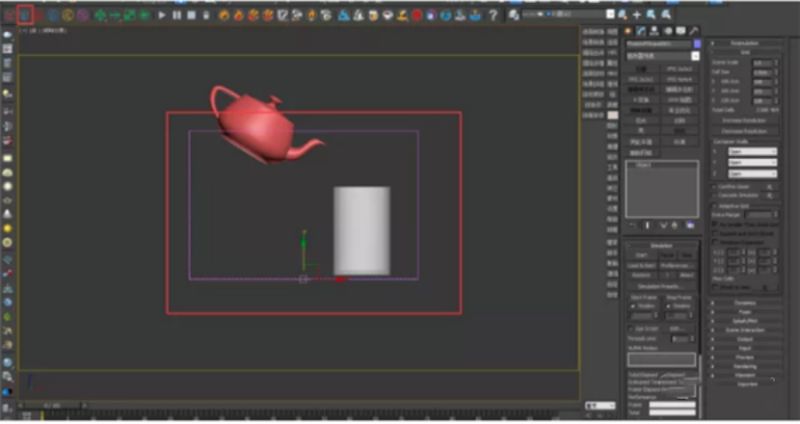Open the Motion tab of command panel

point(667,31)
